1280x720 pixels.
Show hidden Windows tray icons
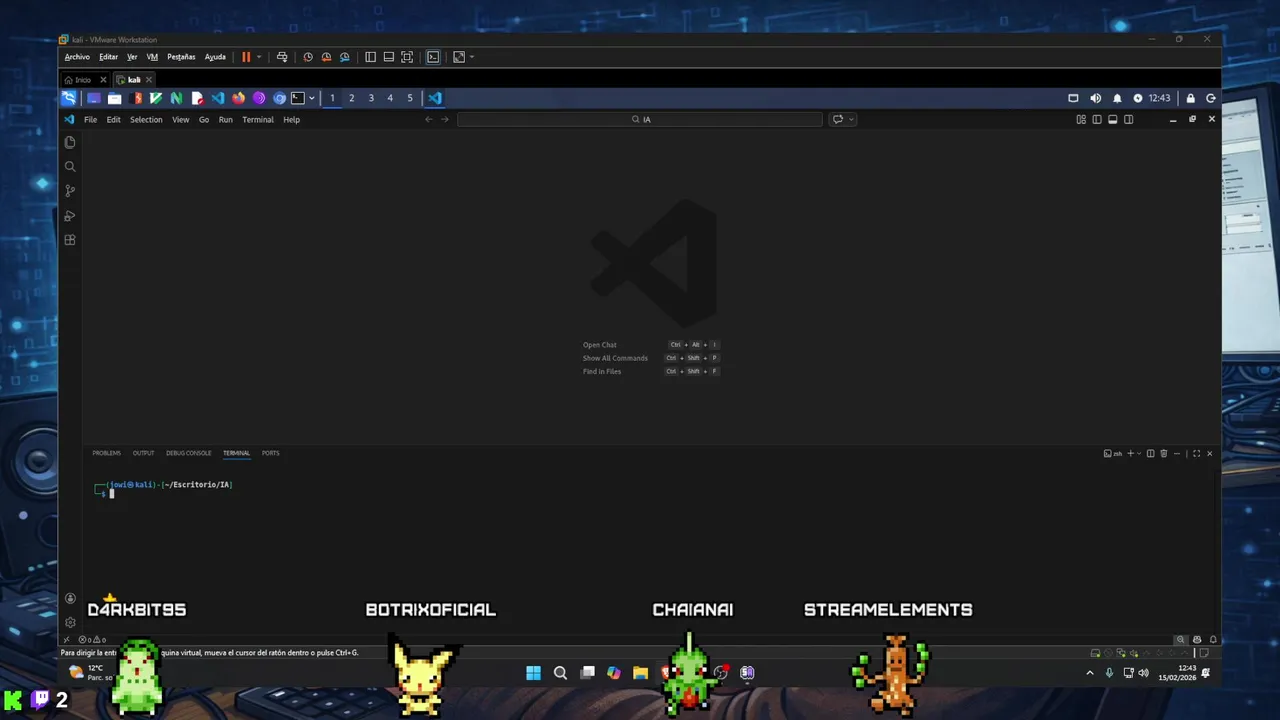click(x=1090, y=673)
